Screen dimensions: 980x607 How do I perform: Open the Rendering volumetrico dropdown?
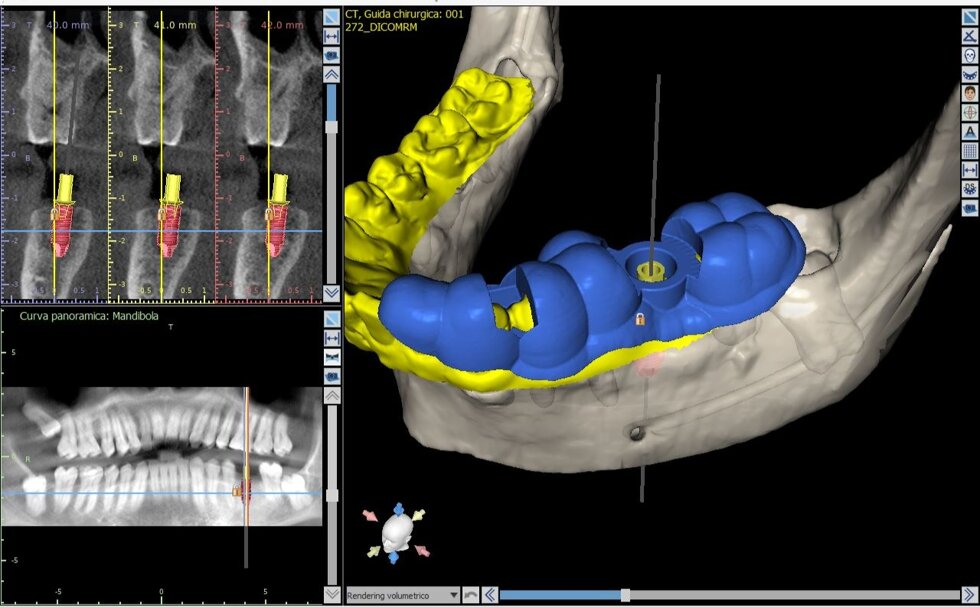402,596
